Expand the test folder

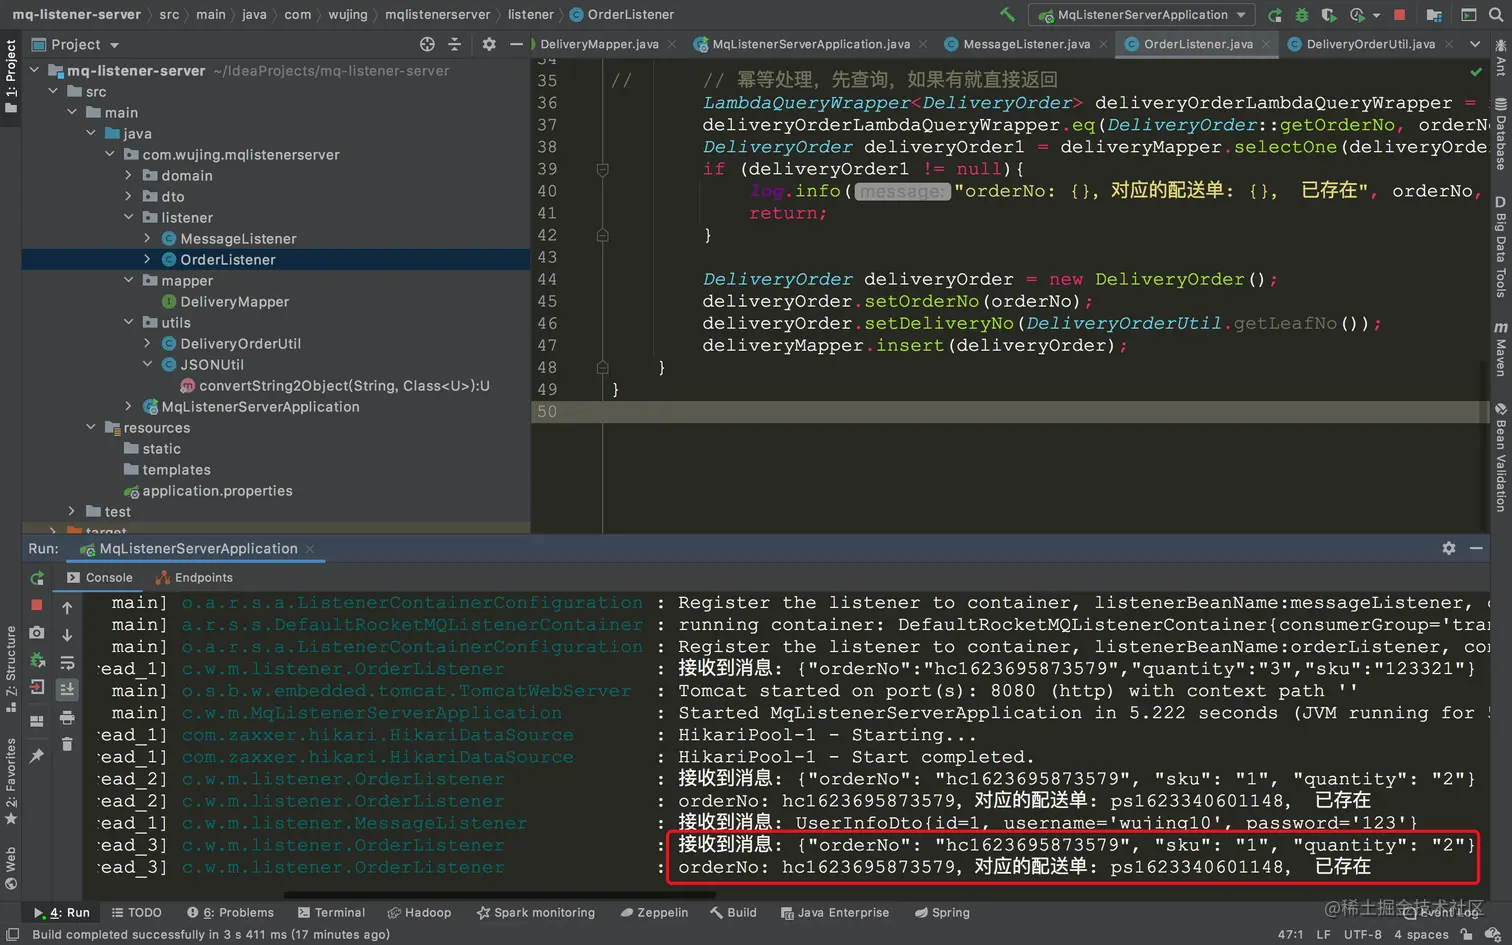pos(71,512)
